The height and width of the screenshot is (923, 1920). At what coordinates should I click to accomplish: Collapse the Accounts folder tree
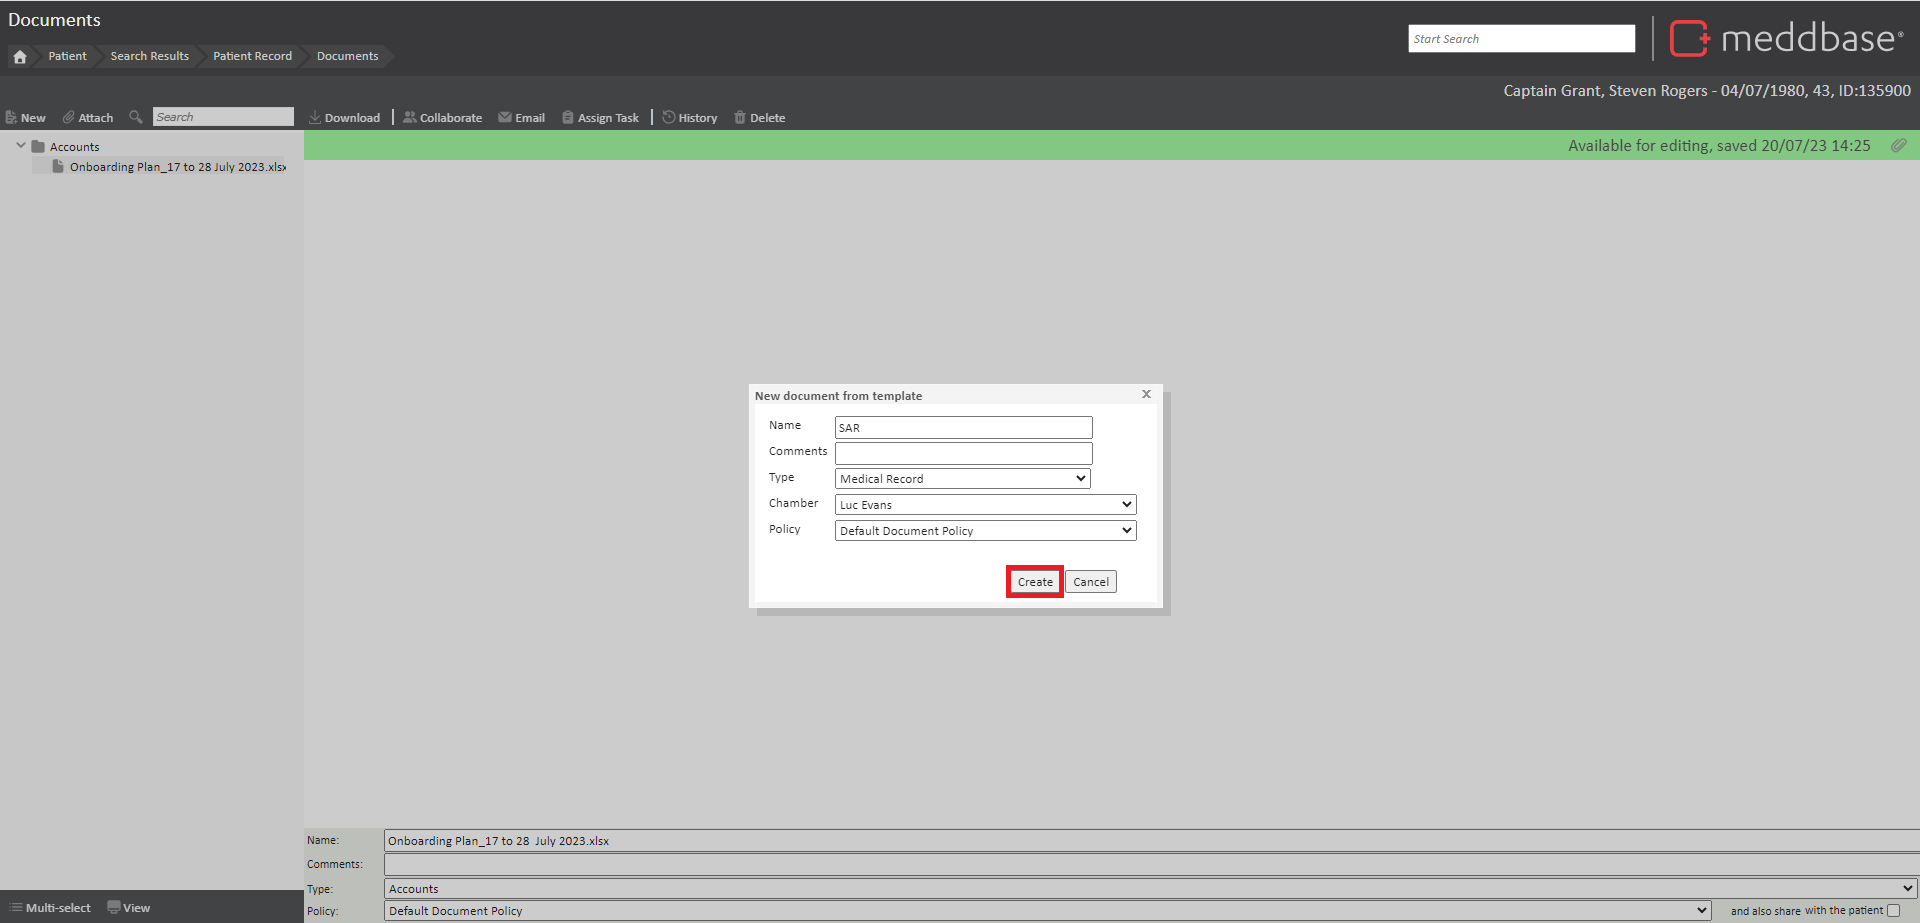point(21,146)
